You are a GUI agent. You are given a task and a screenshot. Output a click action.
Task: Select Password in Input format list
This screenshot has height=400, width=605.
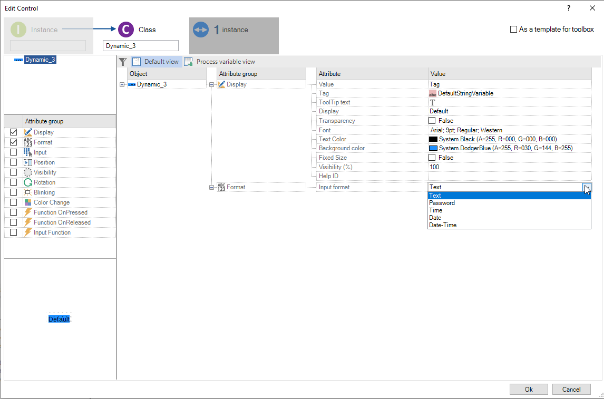coord(509,203)
